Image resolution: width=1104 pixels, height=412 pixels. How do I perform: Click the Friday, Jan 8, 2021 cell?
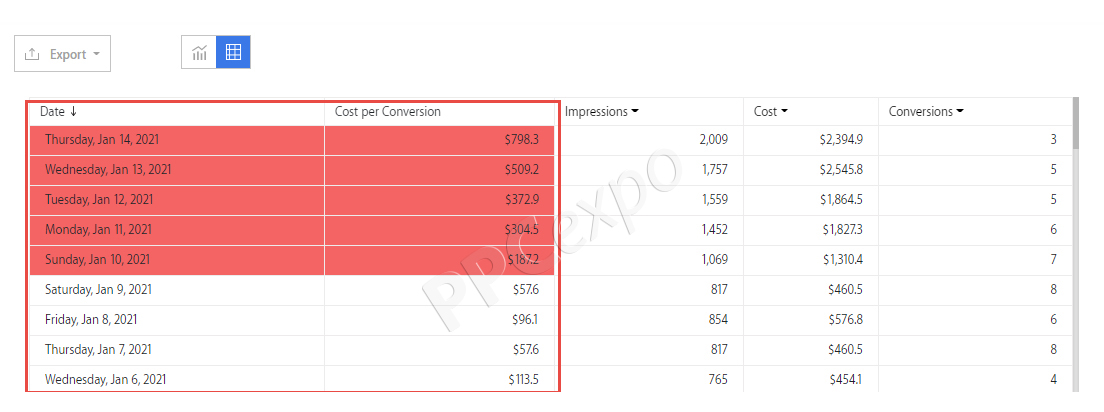(x=91, y=320)
